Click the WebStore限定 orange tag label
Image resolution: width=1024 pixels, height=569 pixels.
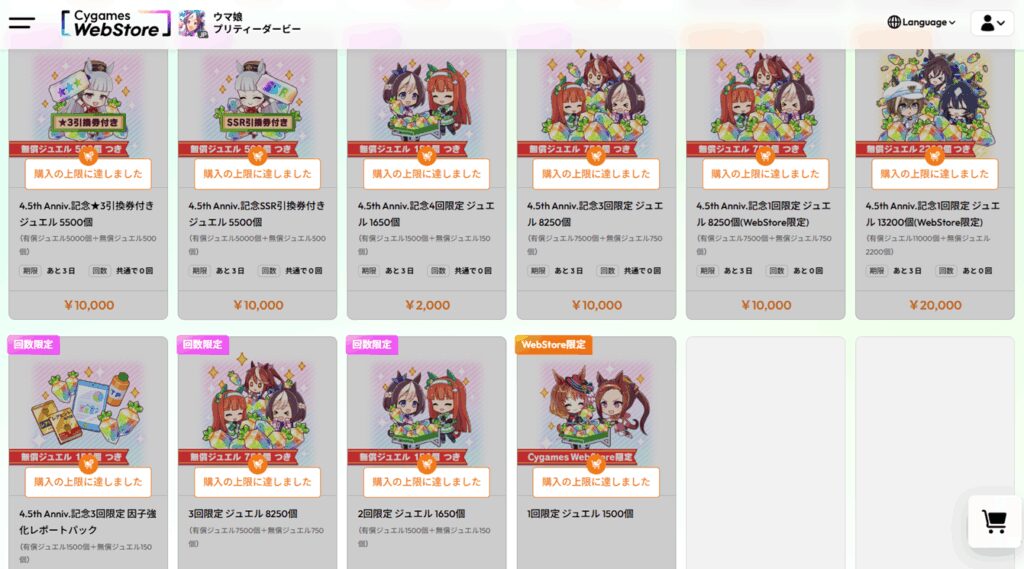tap(554, 345)
